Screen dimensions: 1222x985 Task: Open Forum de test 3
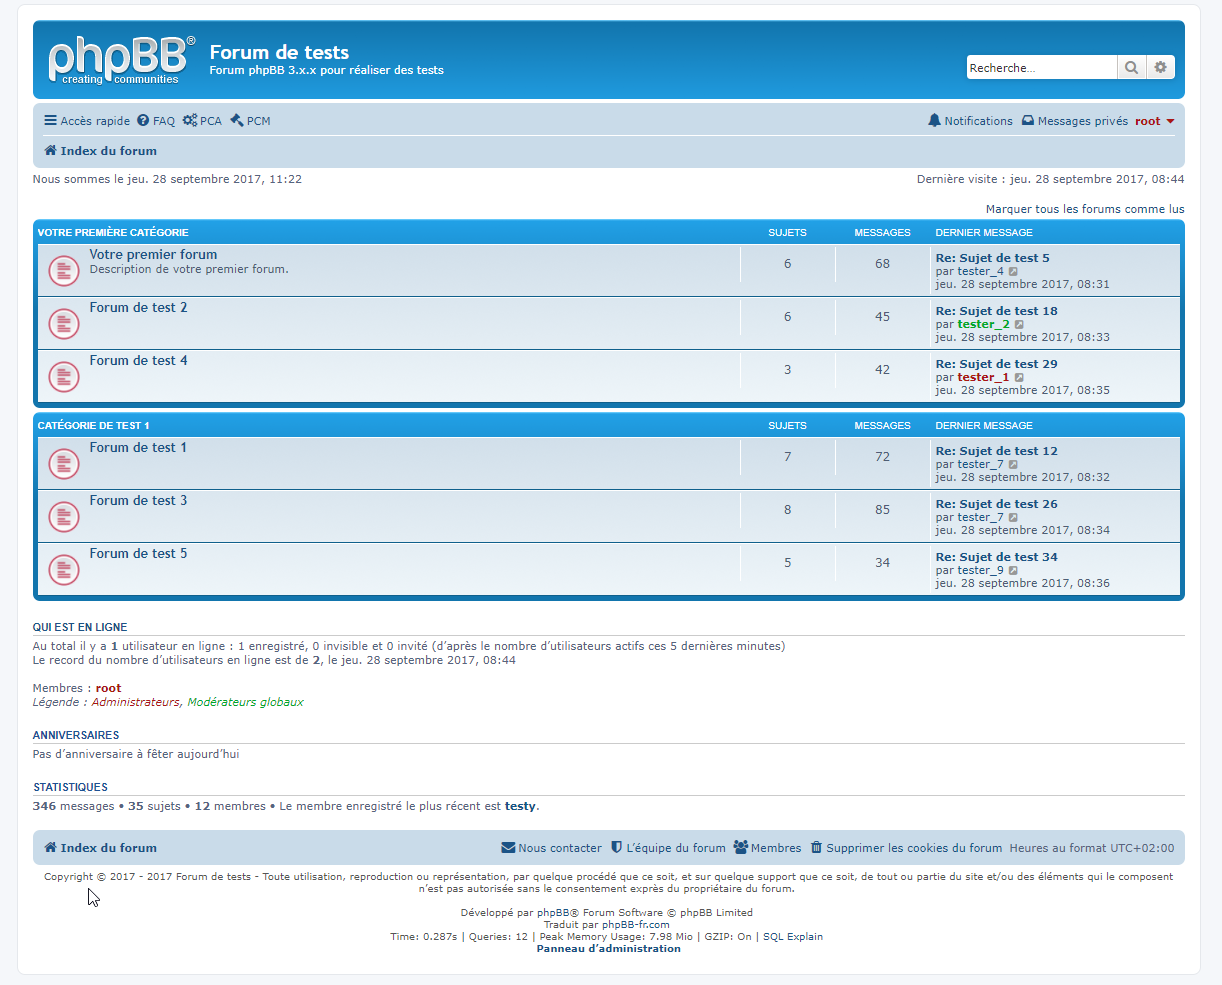coord(138,500)
